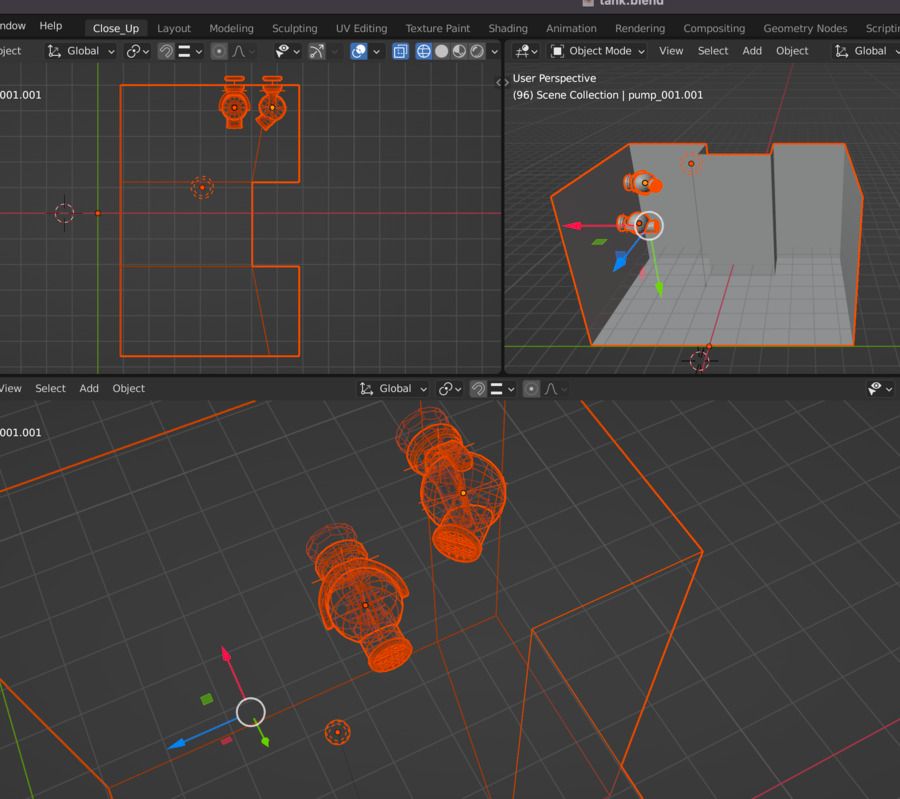Click "User Perspective" label in top-right viewport
The height and width of the screenshot is (799, 900).
(554, 78)
